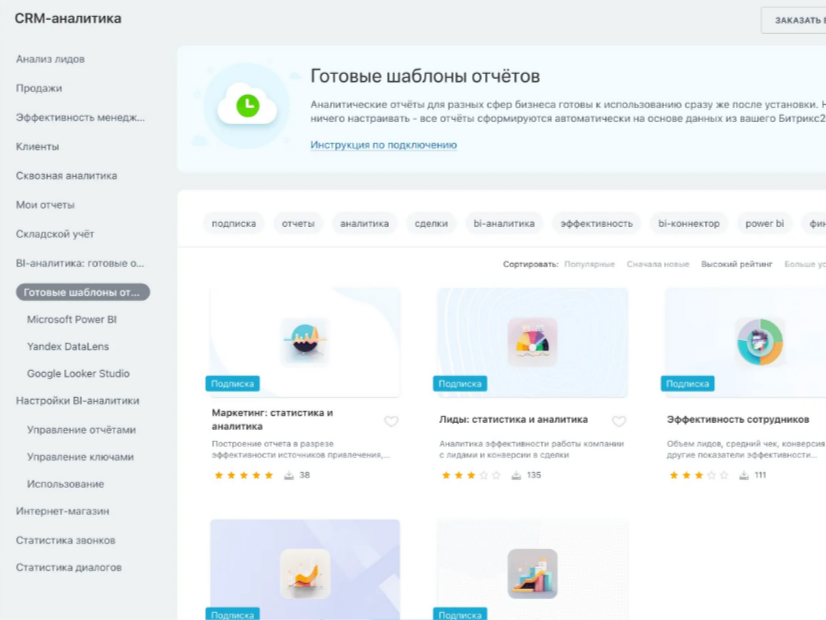Open the Эффективность сотрудников donut chart icon
This screenshot has height=620, width=826.
pos(760,342)
